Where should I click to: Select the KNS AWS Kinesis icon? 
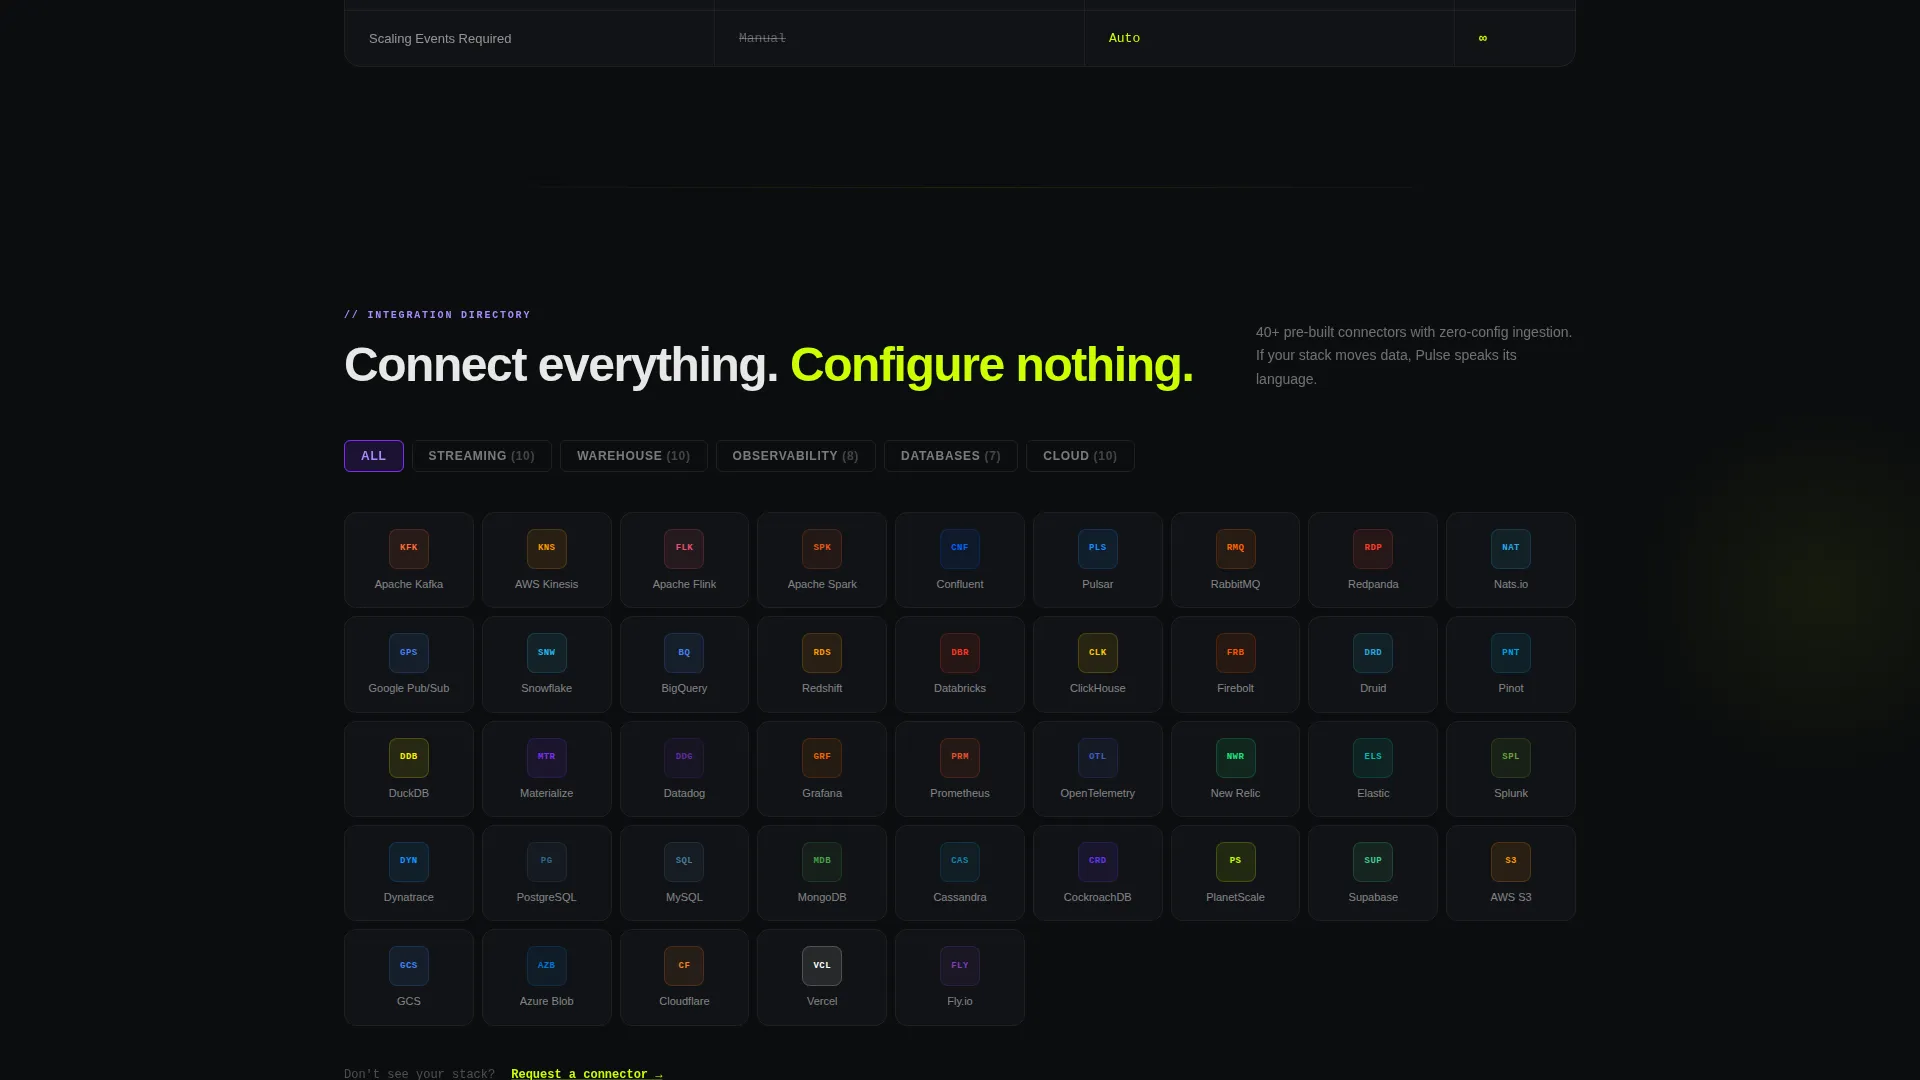[546, 548]
